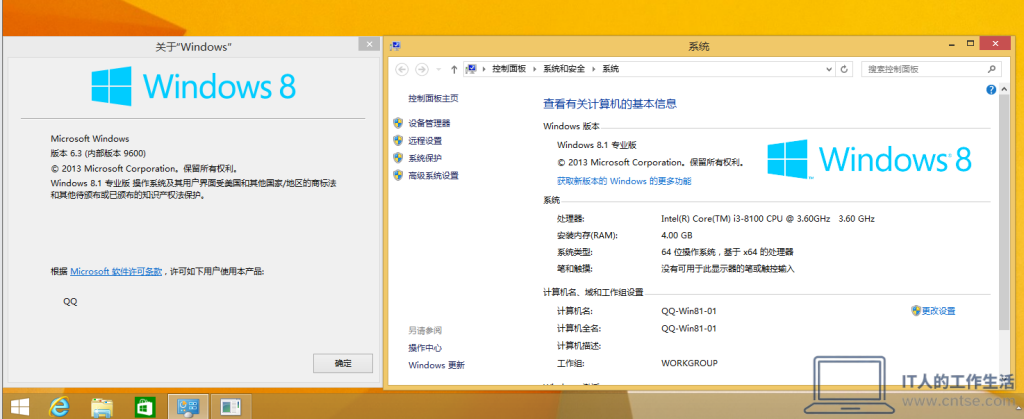Open recent locations dropdown arrow
The height and width of the screenshot is (419, 1024).
point(438,69)
